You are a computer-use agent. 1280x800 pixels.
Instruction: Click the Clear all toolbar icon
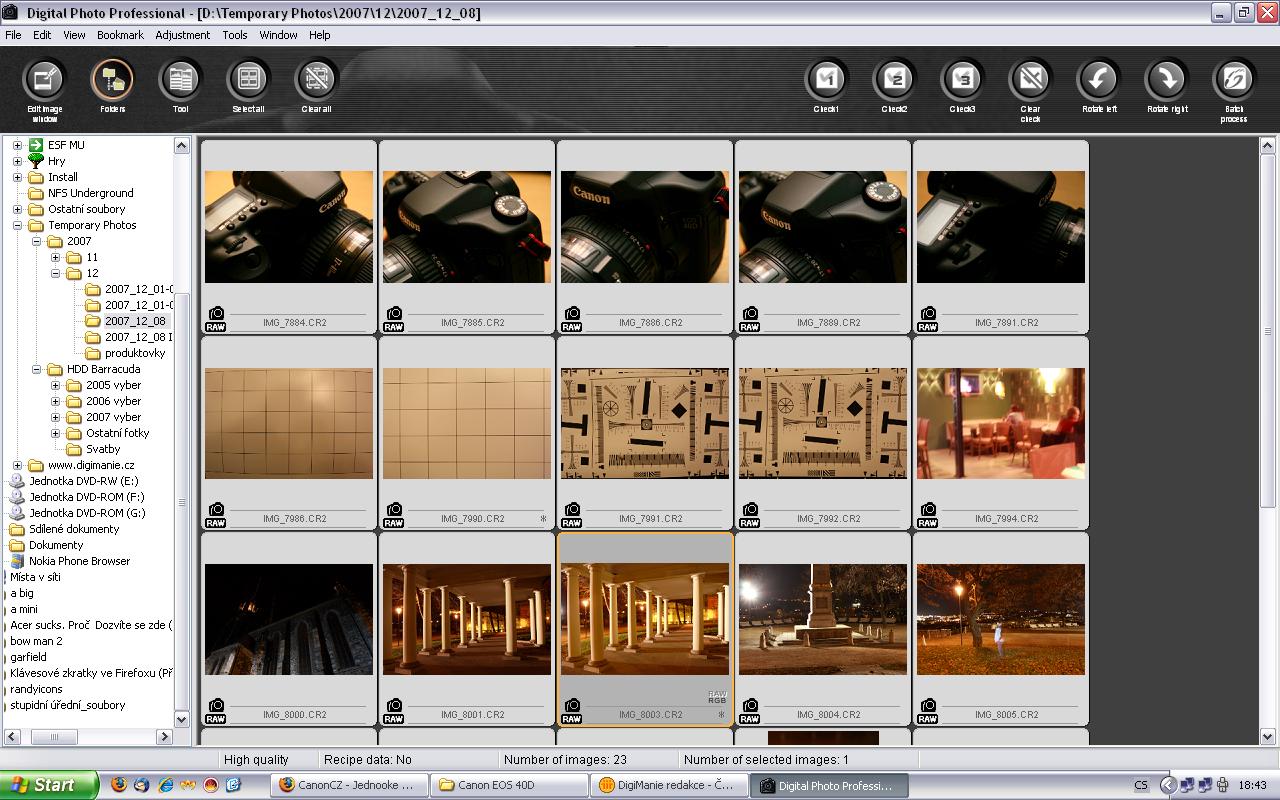[x=316, y=80]
